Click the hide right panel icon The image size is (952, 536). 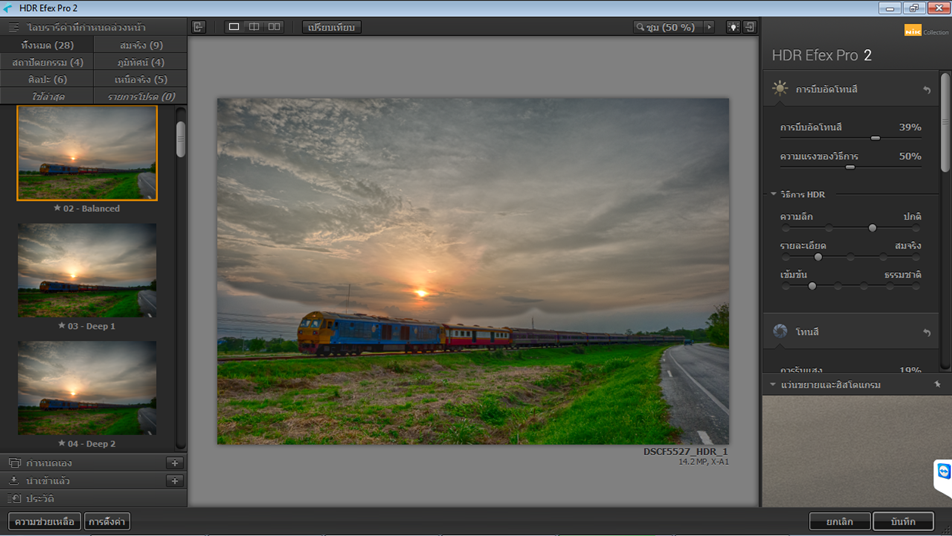(x=750, y=27)
